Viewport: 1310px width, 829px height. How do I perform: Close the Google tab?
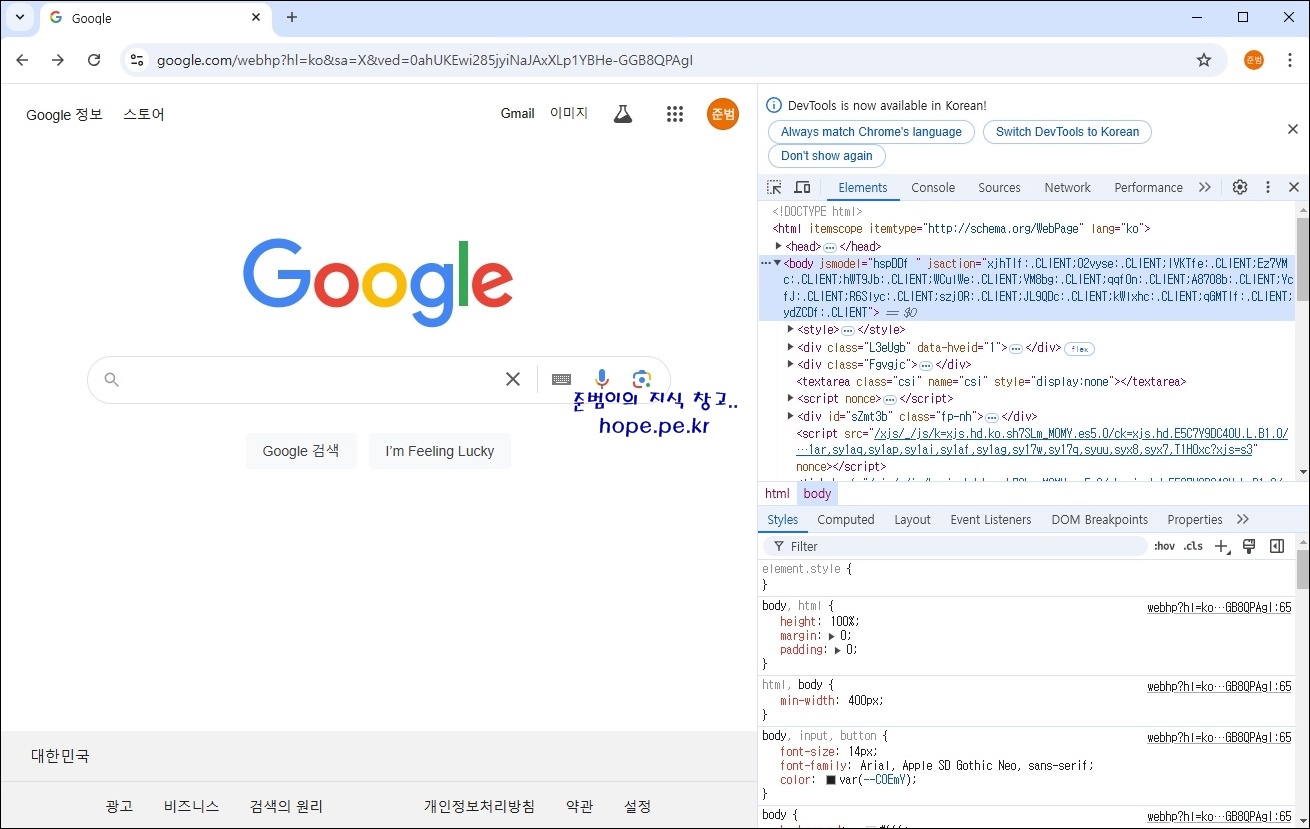pos(256,17)
